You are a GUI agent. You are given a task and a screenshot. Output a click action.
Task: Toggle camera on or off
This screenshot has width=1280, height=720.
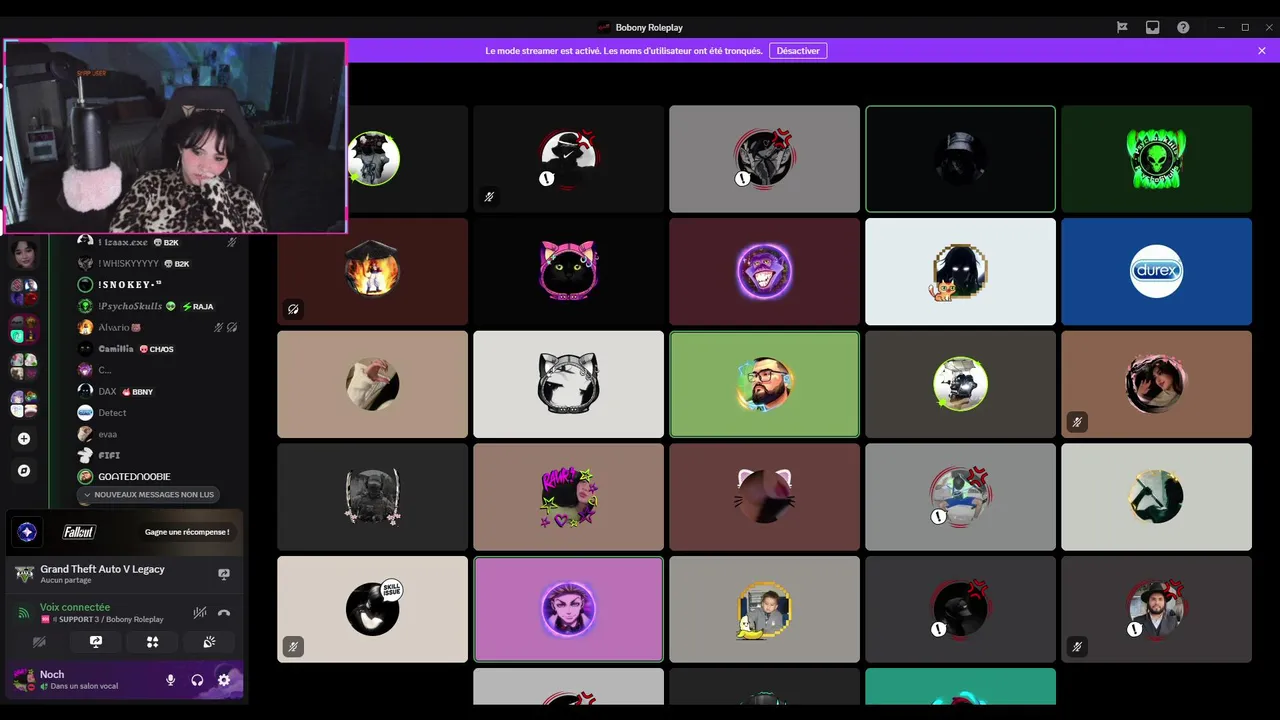pos(40,642)
